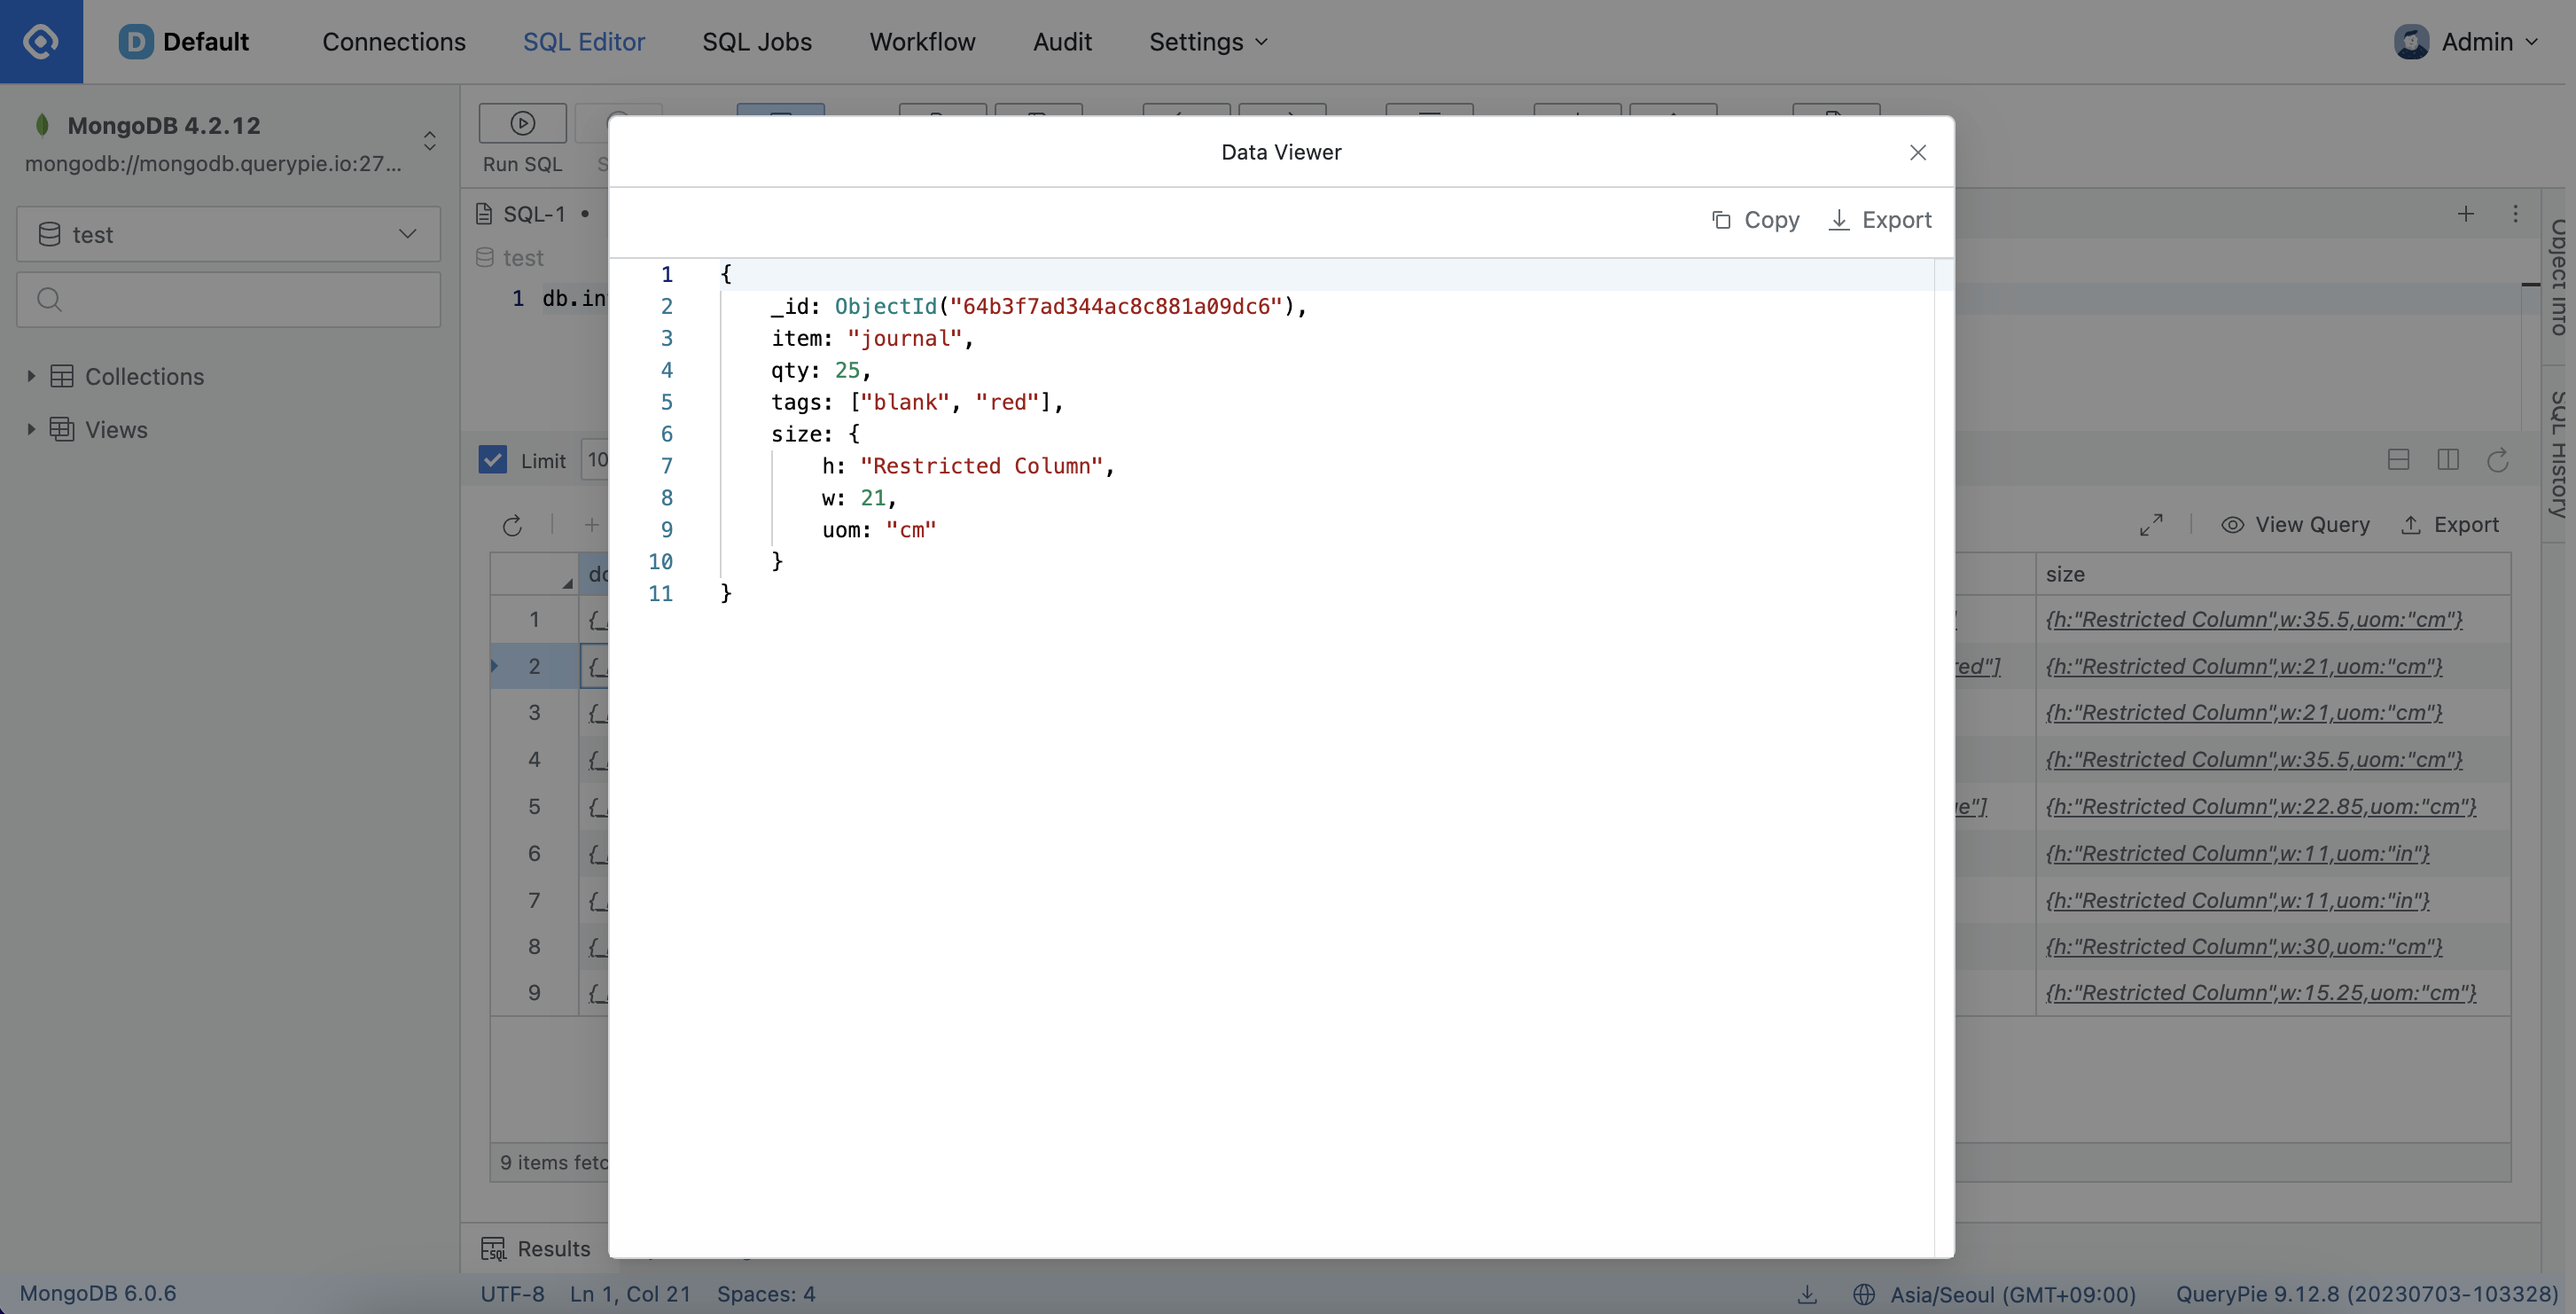Image resolution: width=2576 pixels, height=1314 pixels.
Task: Open the Object Info side panel
Action: (2558, 277)
